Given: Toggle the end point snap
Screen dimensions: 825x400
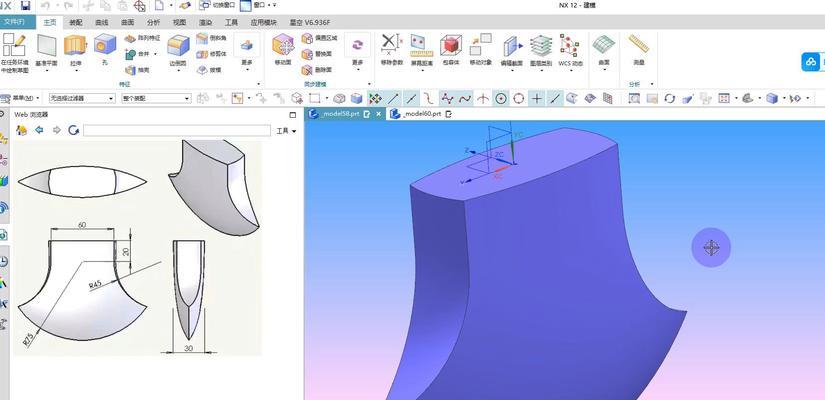Looking at the screenshot, I should click(393, 98).
